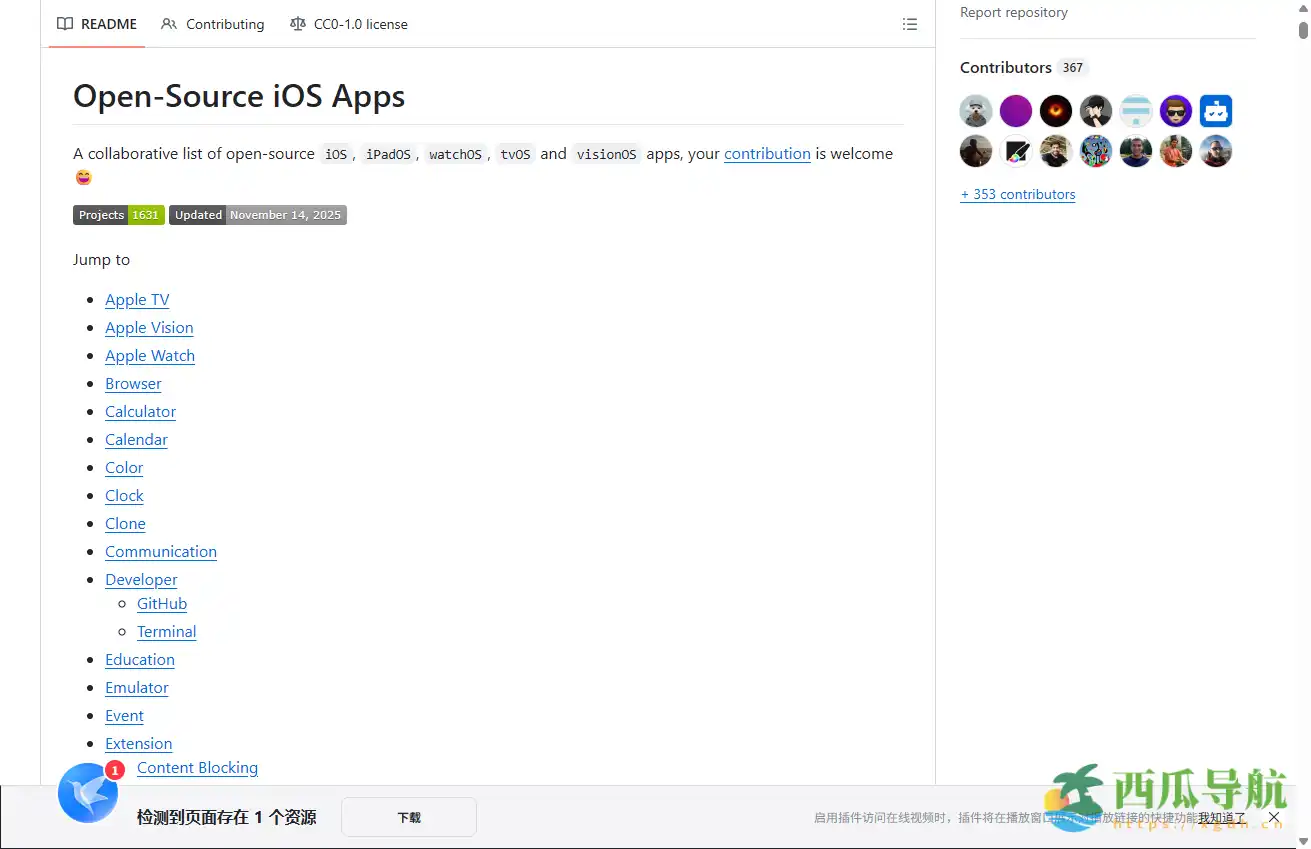Click the first contributor avatar

pyautogui.click(x=975, y=110)
